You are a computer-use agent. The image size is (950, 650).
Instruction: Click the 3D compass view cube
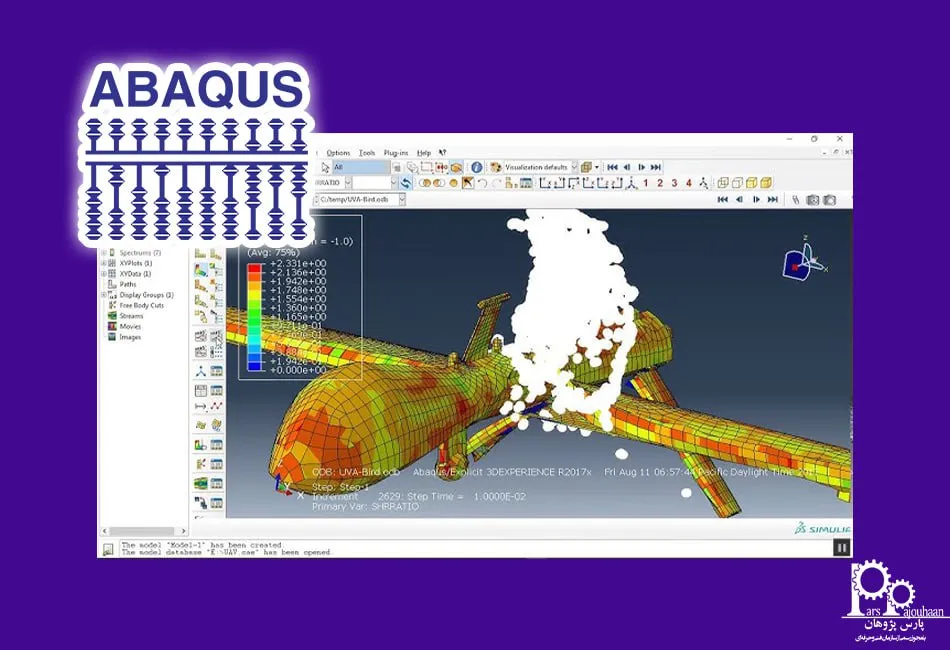[x=795, y=262]
